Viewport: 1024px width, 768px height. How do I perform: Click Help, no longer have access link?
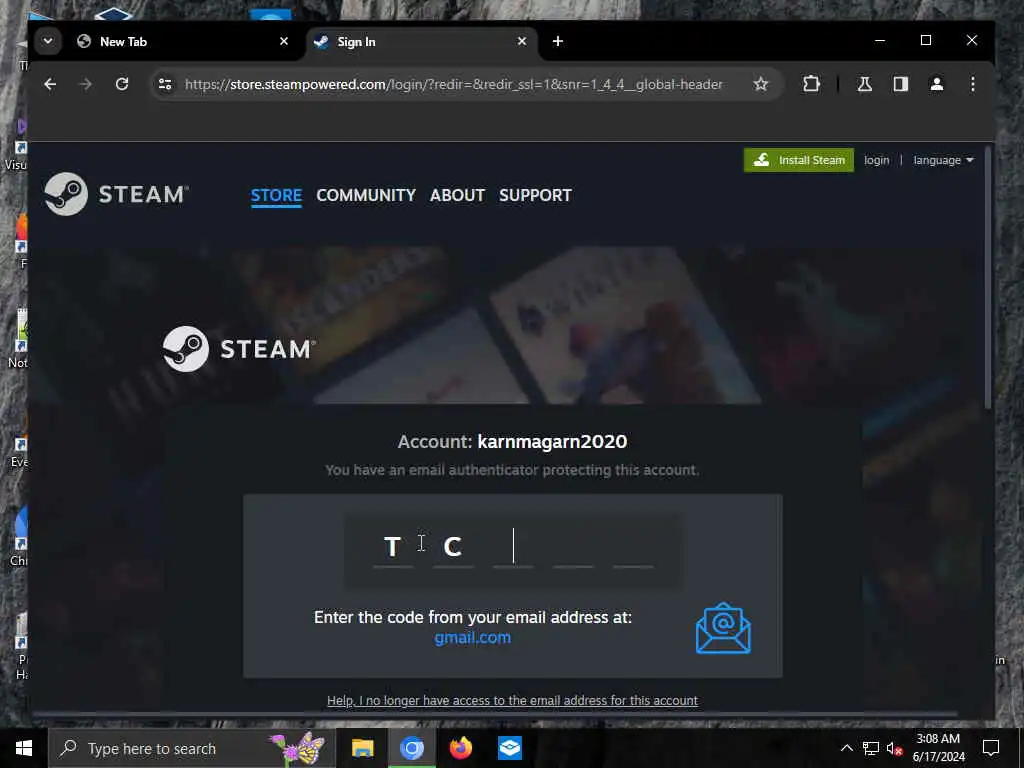coord(512,700)
